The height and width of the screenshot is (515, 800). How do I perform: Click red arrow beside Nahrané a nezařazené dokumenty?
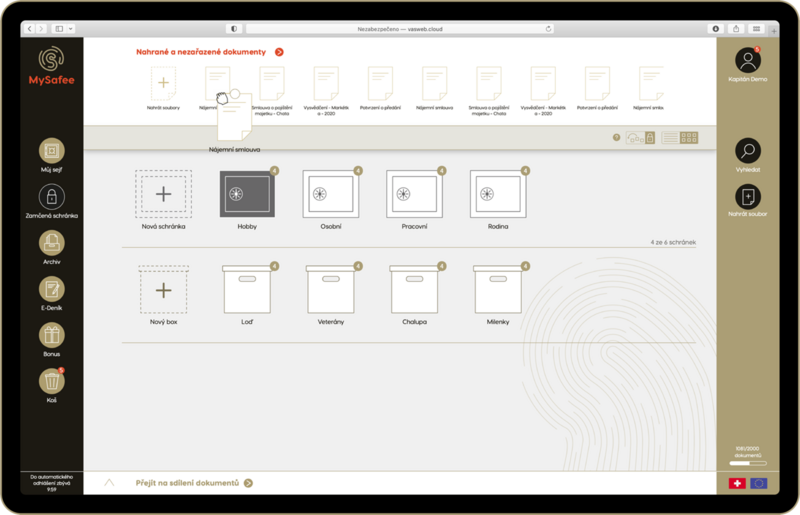coord(279,52)
